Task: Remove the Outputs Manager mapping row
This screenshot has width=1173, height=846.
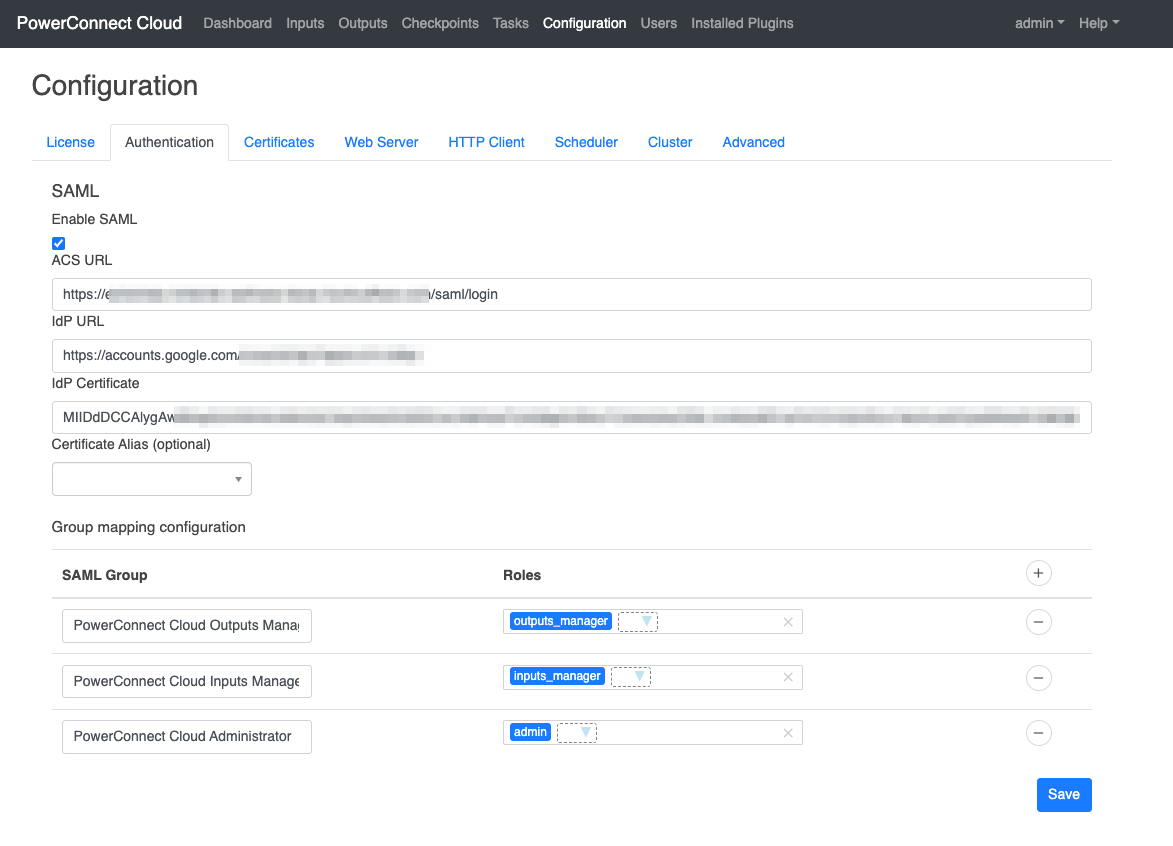Action: [x=1038, y=622]
